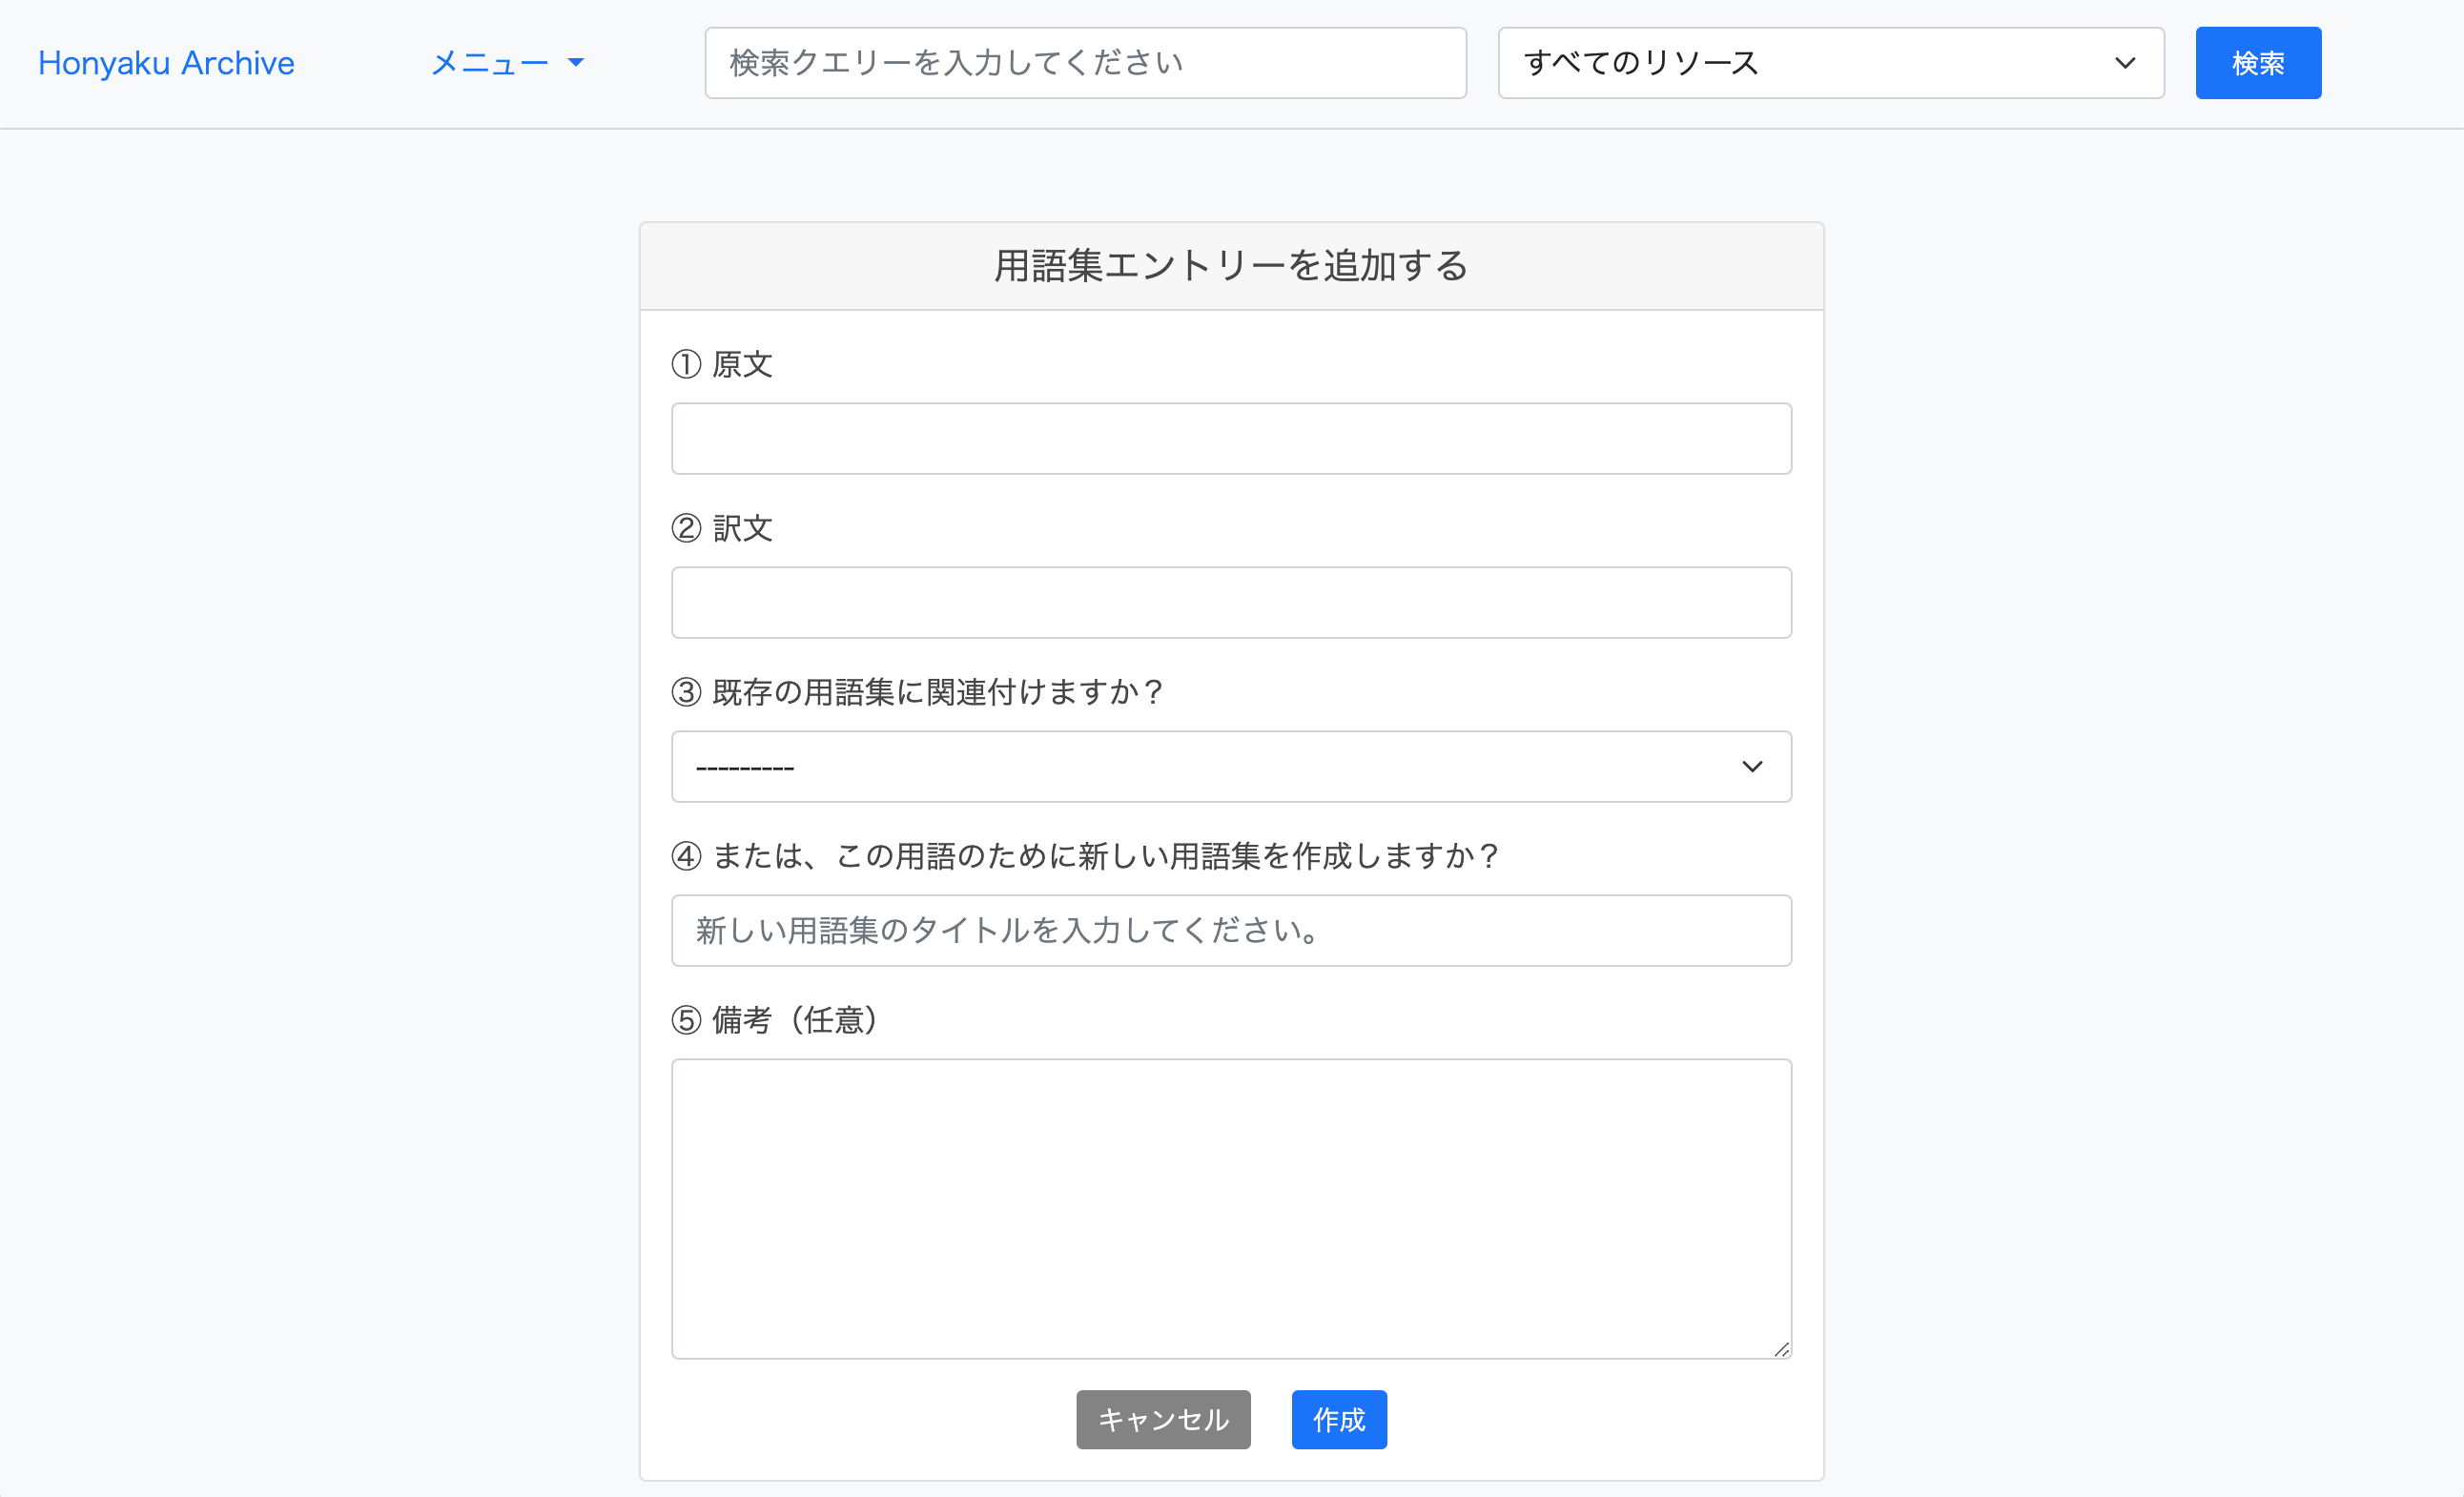Click into the ① 原文 text field
Image resolution: width=2464 pixels, height=1497 pixels.
point(1231,439)
